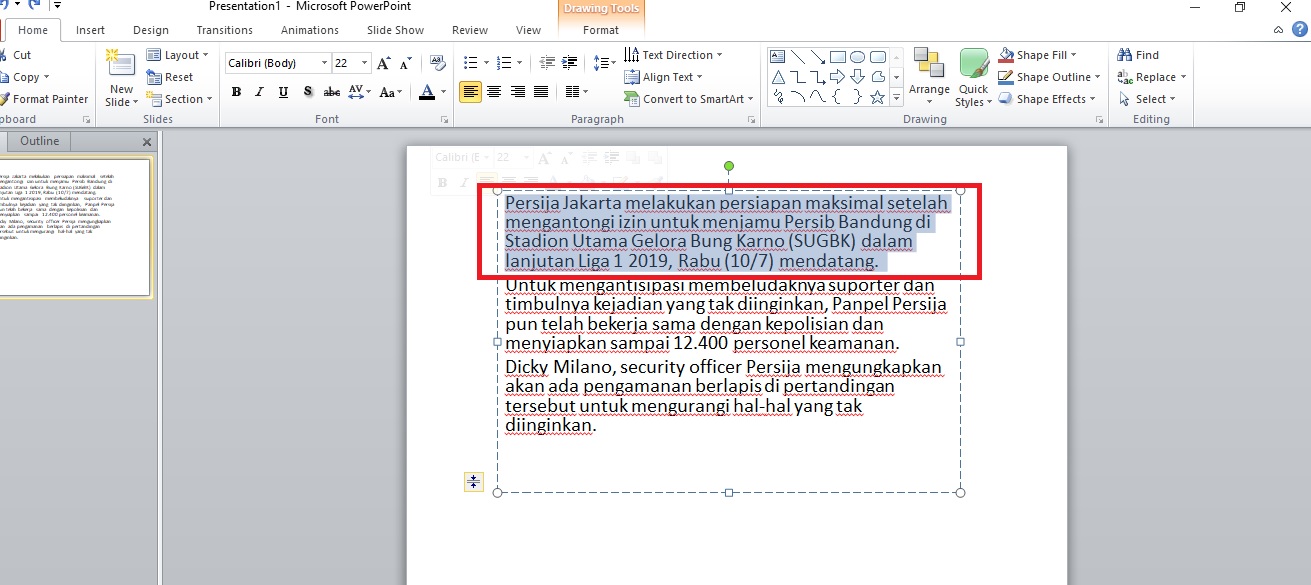Click Reset slide button
This screenshot has height=585, width=1311.
pos(170,77)
